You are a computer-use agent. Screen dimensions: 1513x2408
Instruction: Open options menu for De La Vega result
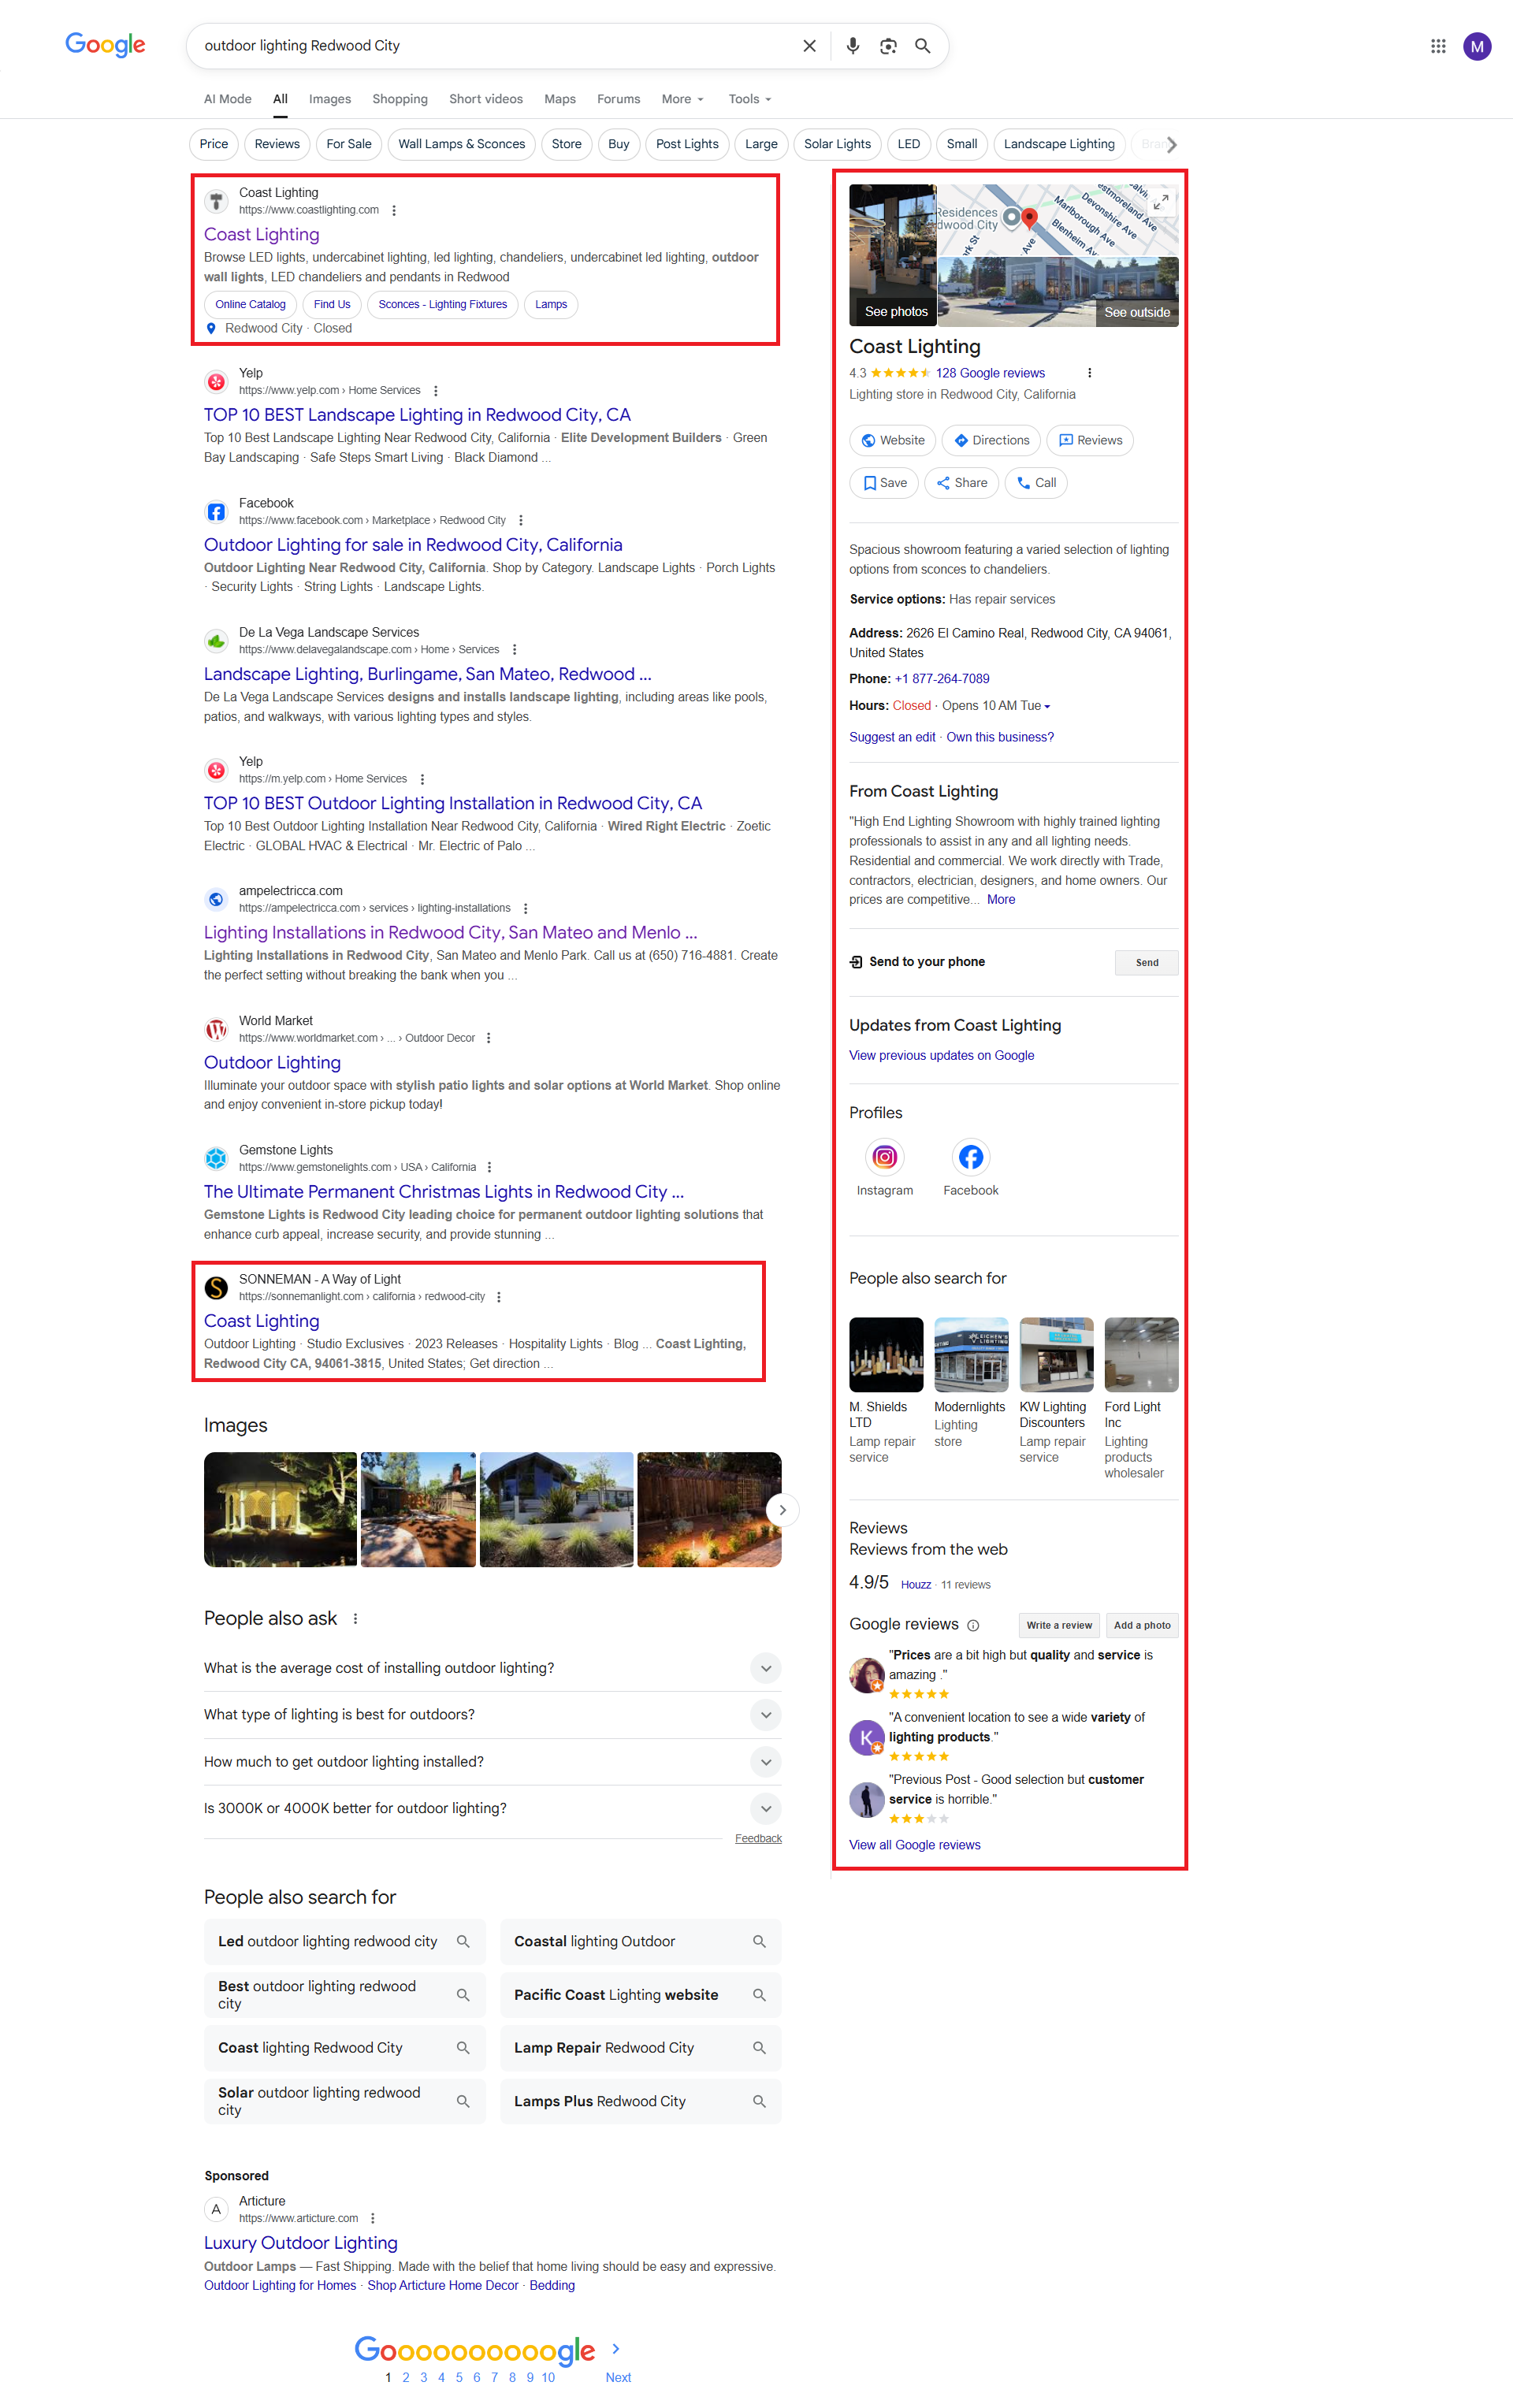click(x=514, y=650)
